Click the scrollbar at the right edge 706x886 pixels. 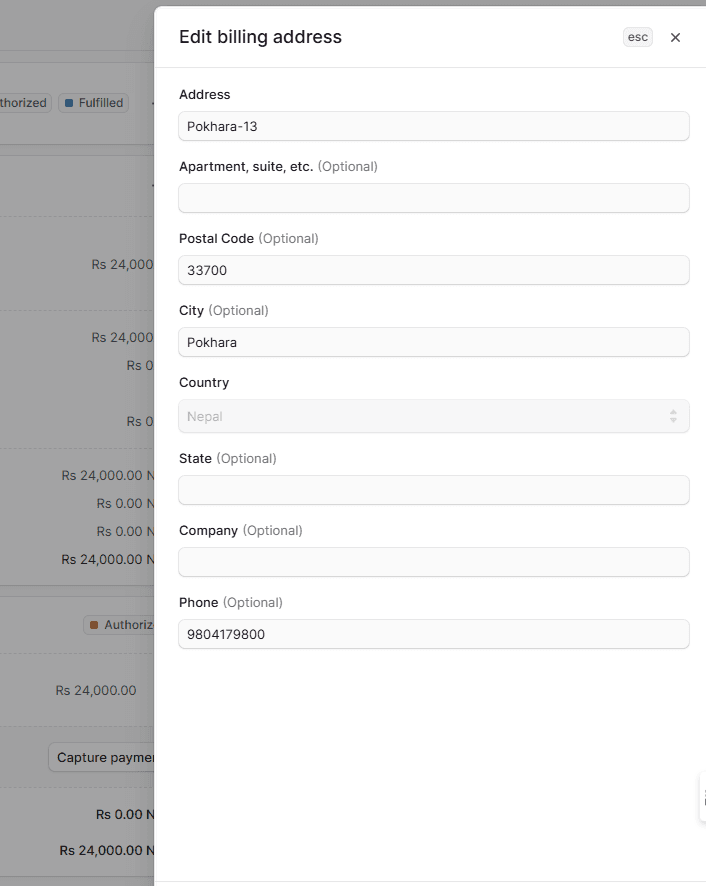point(703,797)
